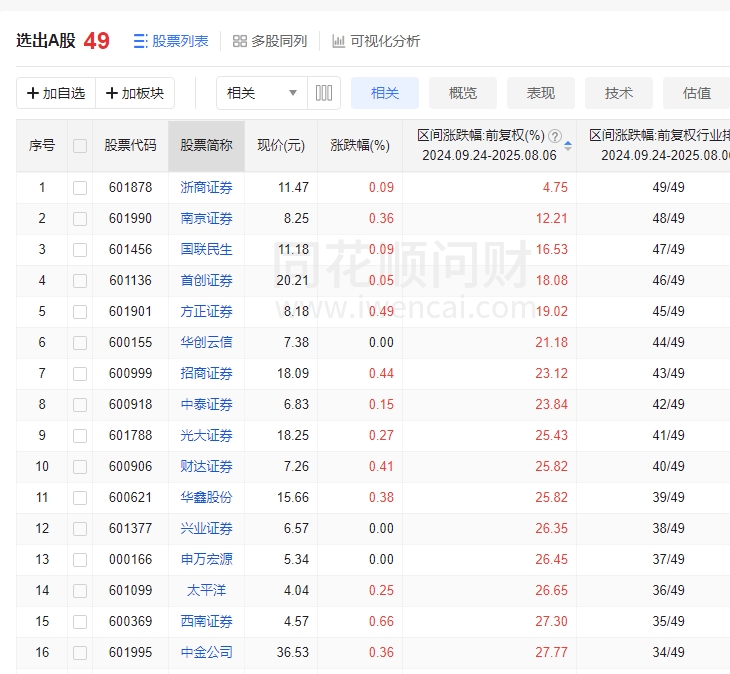Viewport: 730px width, 674px height.
Task: Select the 技术 category tab
Action: 619,93
